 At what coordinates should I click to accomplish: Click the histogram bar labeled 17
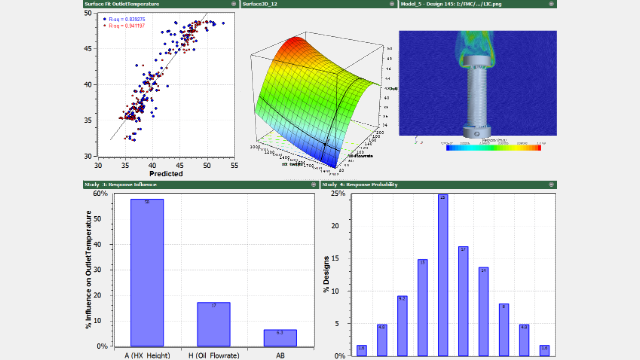[463, 301]
